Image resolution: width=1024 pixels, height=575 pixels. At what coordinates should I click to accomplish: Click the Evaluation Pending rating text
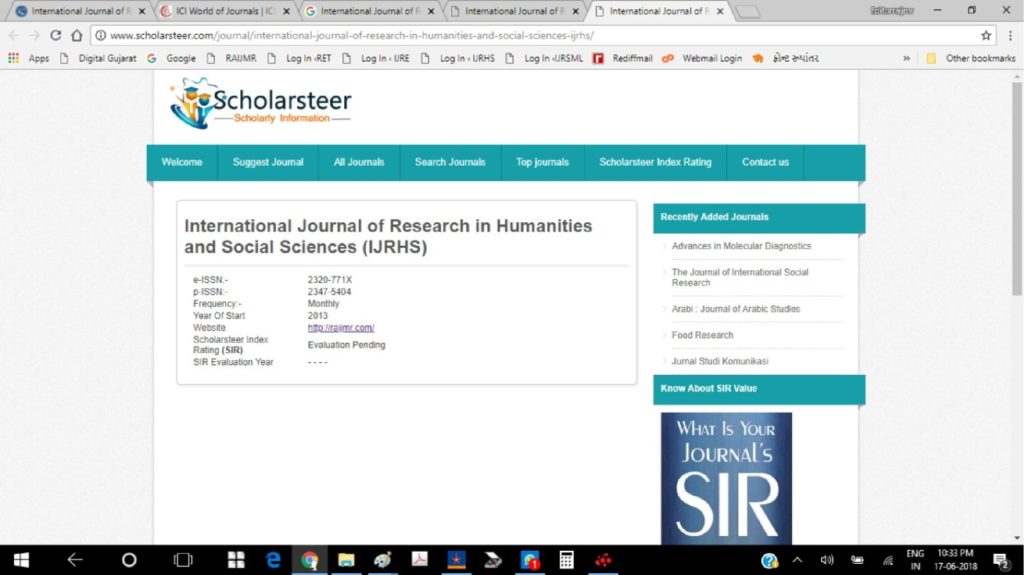point(346,344)
